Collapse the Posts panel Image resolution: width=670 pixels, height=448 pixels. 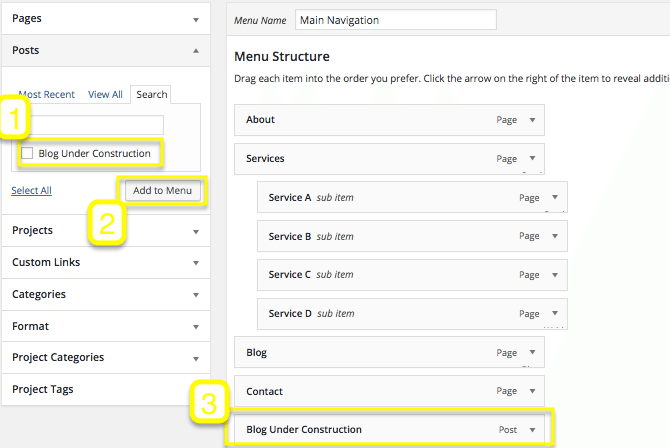(196, 50)
